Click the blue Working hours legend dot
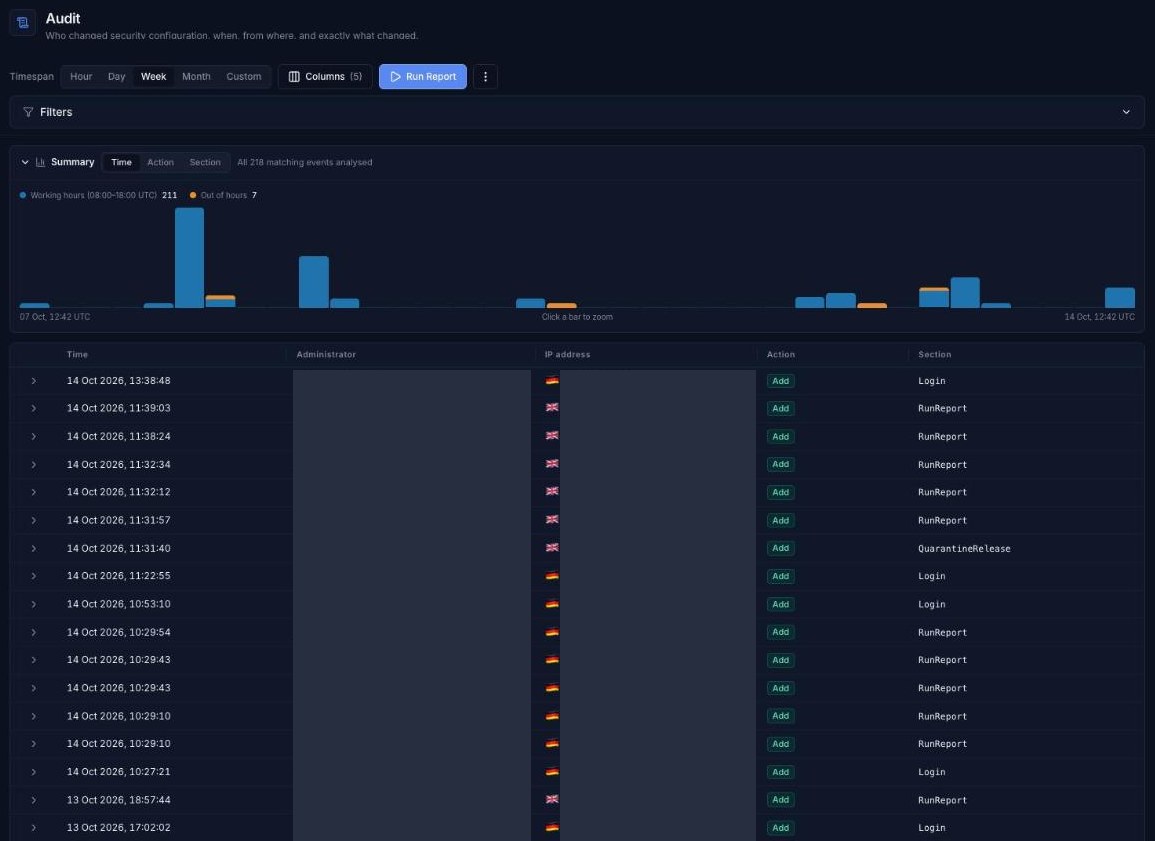The image size is (1155, 841). click(23, 195)
